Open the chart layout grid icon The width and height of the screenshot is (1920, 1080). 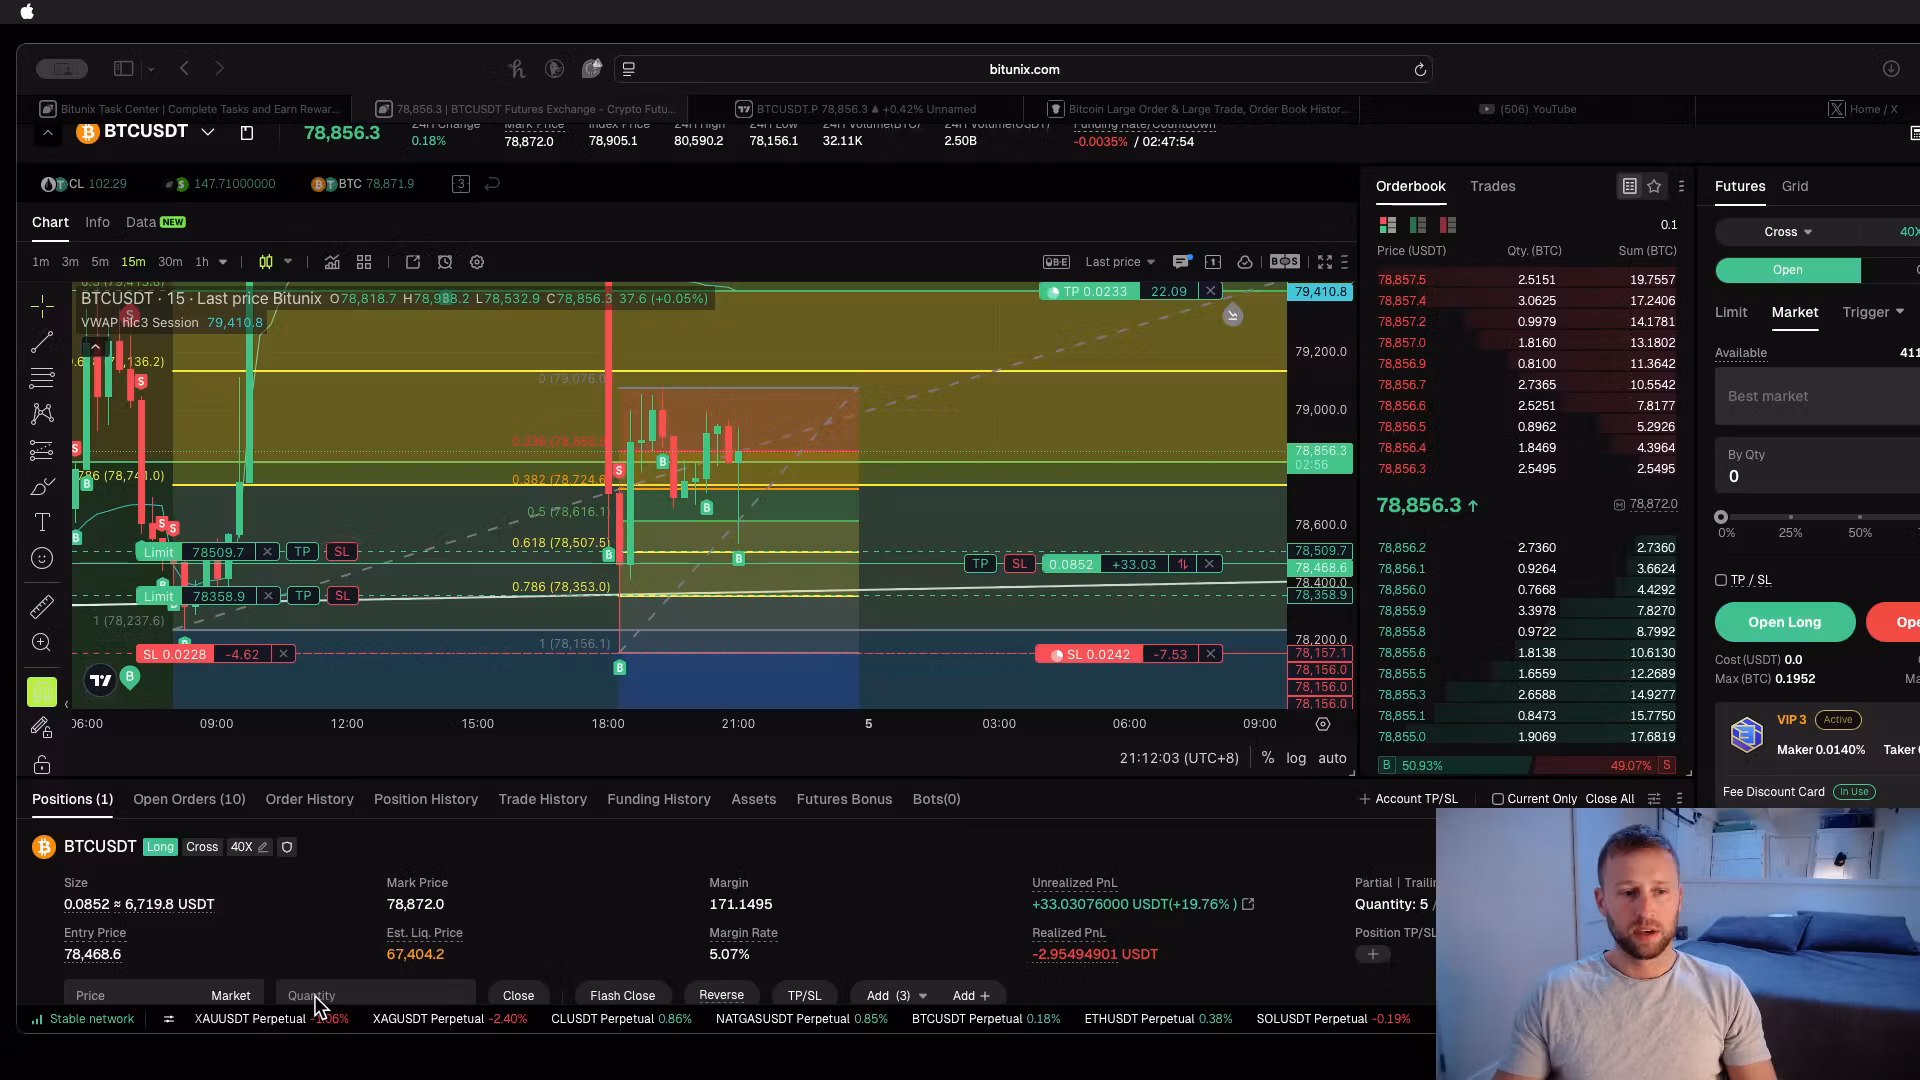click(x=364, y=262)
